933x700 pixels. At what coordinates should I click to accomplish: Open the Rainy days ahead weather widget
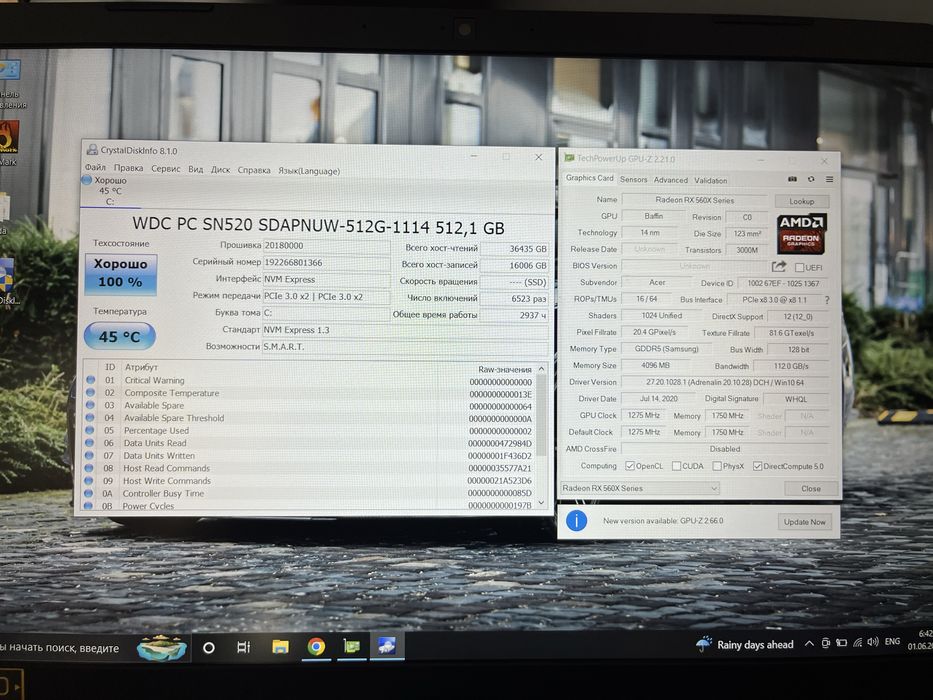pos(744,644)
